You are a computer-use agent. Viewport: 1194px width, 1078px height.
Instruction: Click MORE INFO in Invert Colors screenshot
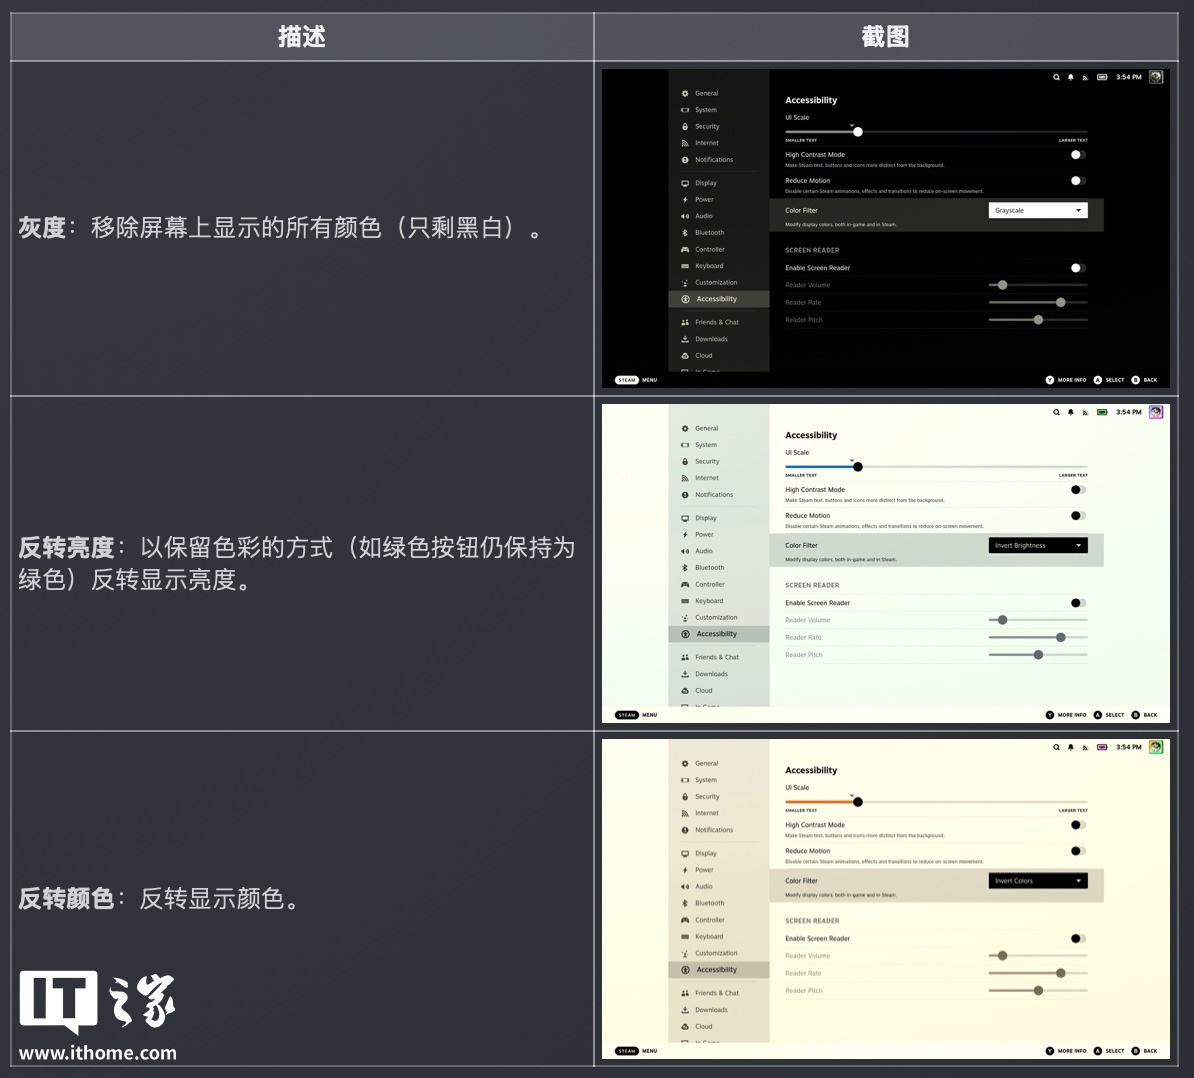pyautogui.click(x=1066, y=1051)
